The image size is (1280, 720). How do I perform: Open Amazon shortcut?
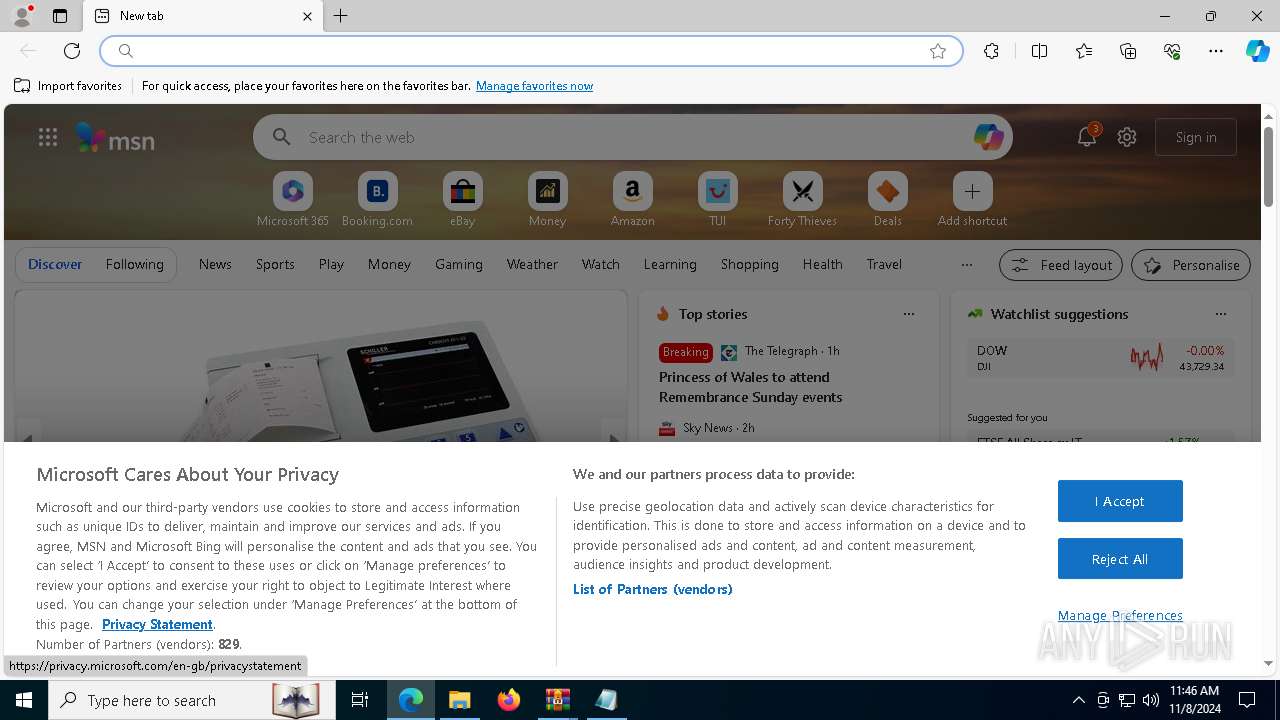632,200
